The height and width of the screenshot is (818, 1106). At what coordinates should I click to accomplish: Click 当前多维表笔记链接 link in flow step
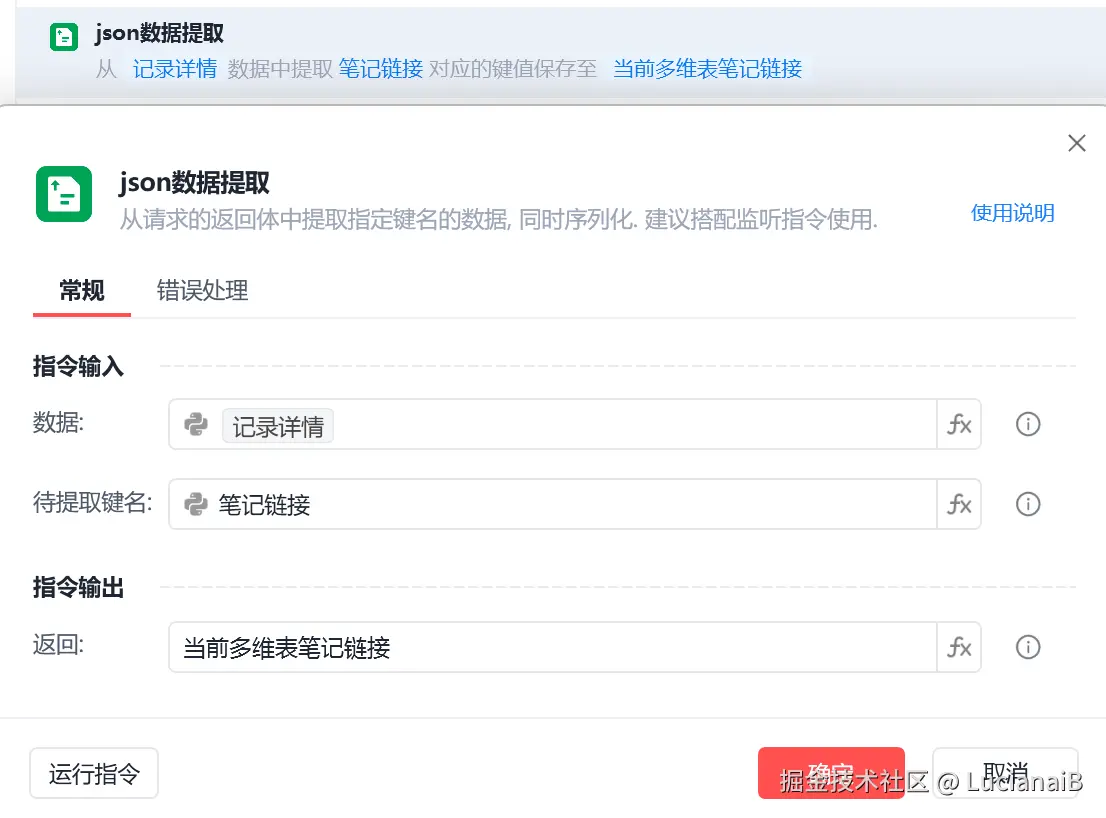(x=707, y=69)
